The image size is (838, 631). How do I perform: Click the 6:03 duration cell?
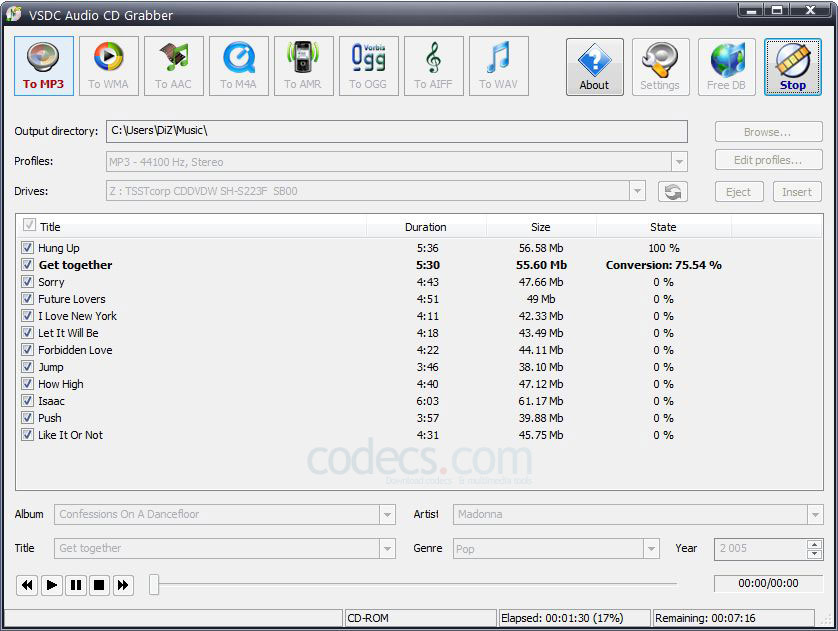[x=428, y=401]
